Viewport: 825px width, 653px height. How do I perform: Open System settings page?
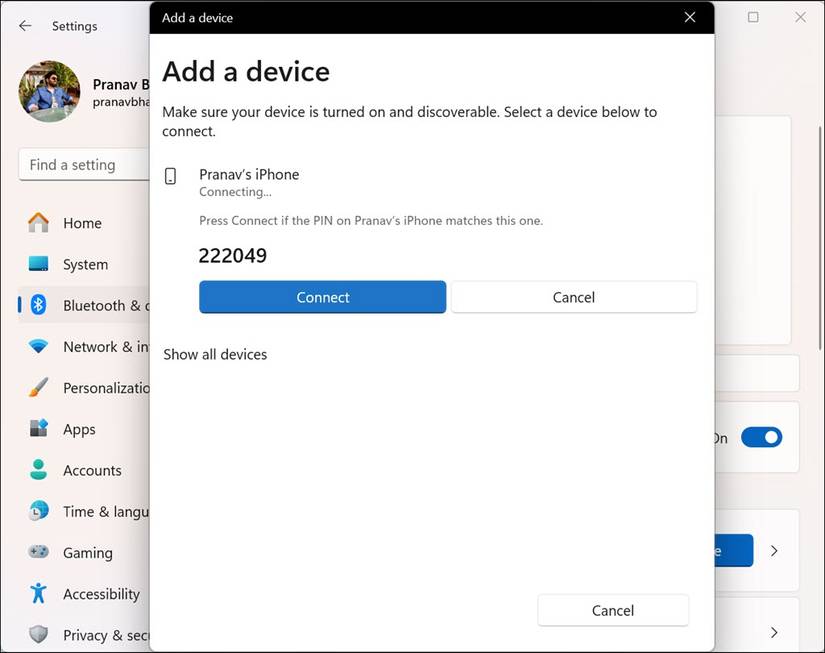pos(84,264)
